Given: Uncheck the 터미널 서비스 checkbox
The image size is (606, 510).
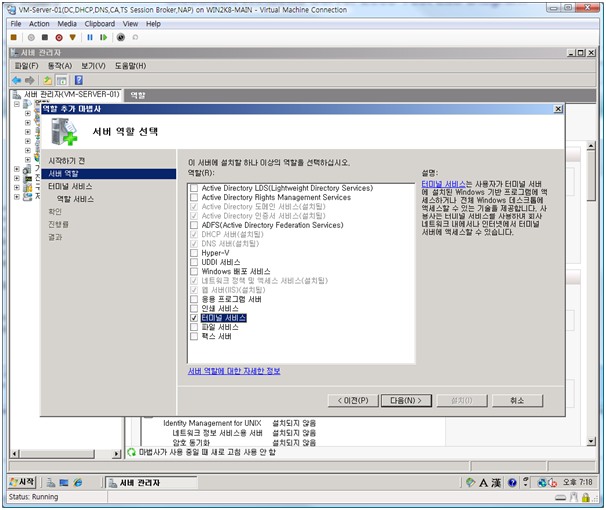Looking at the screenshot, I should [194, 318].
